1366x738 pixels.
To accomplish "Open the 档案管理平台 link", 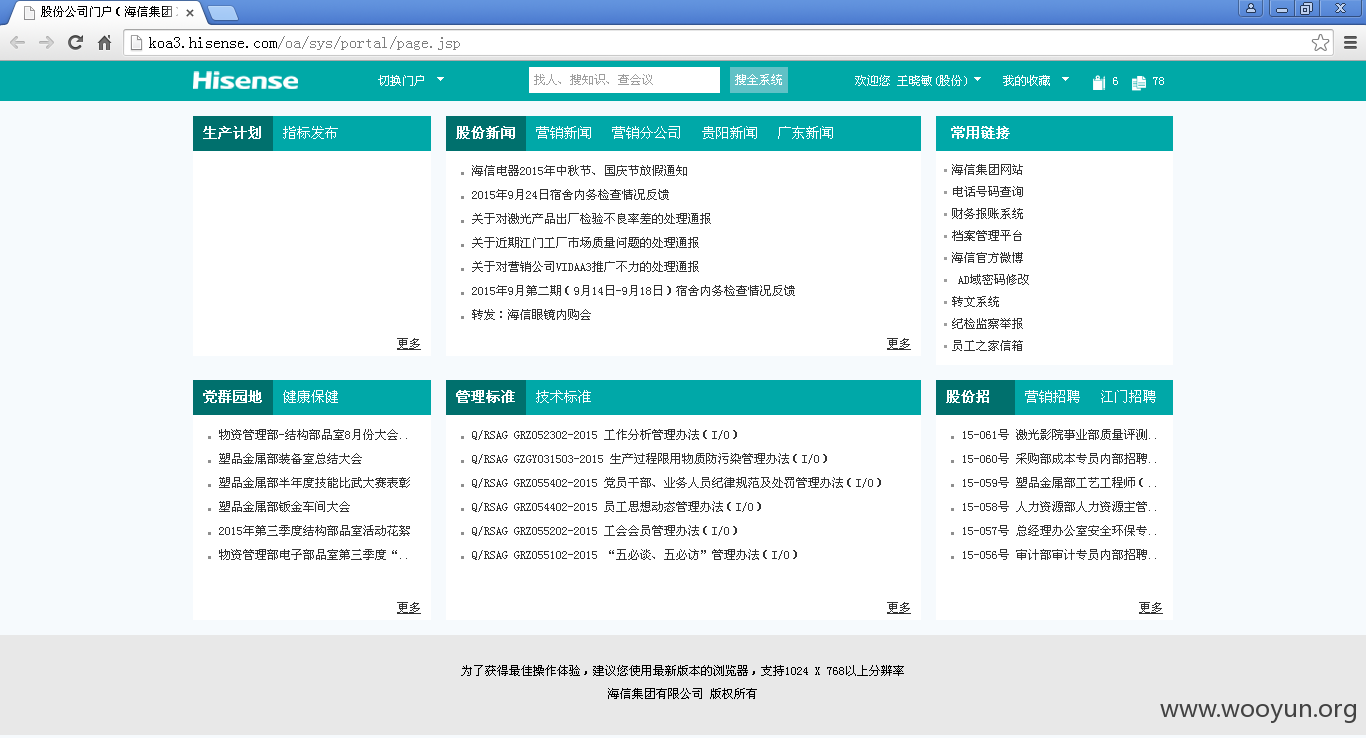I will pyautogui.click(x=987, y=236).
